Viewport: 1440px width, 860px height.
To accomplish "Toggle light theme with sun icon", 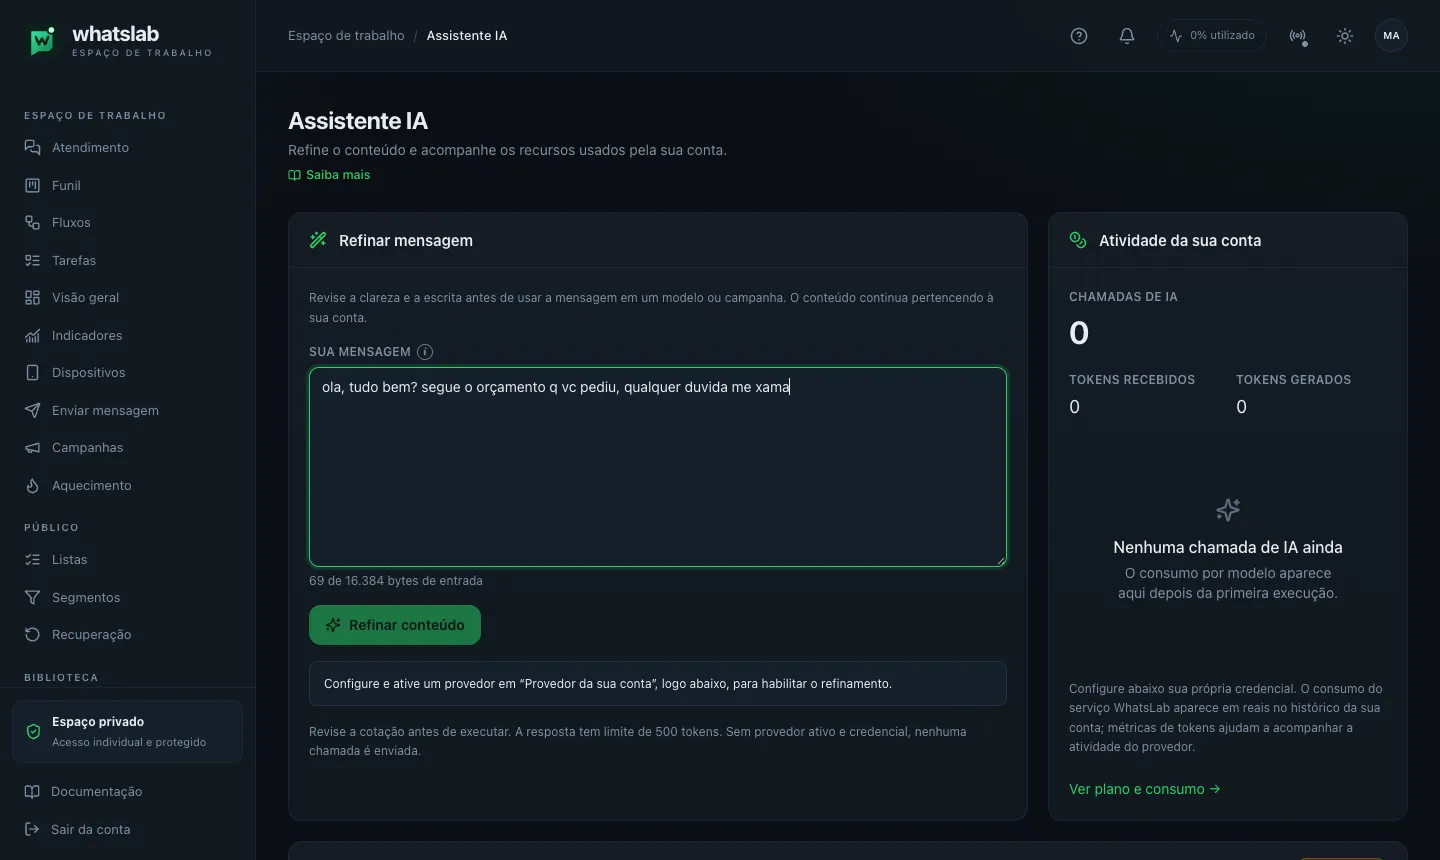I will pyautogui.click(x=1345, y=36).
